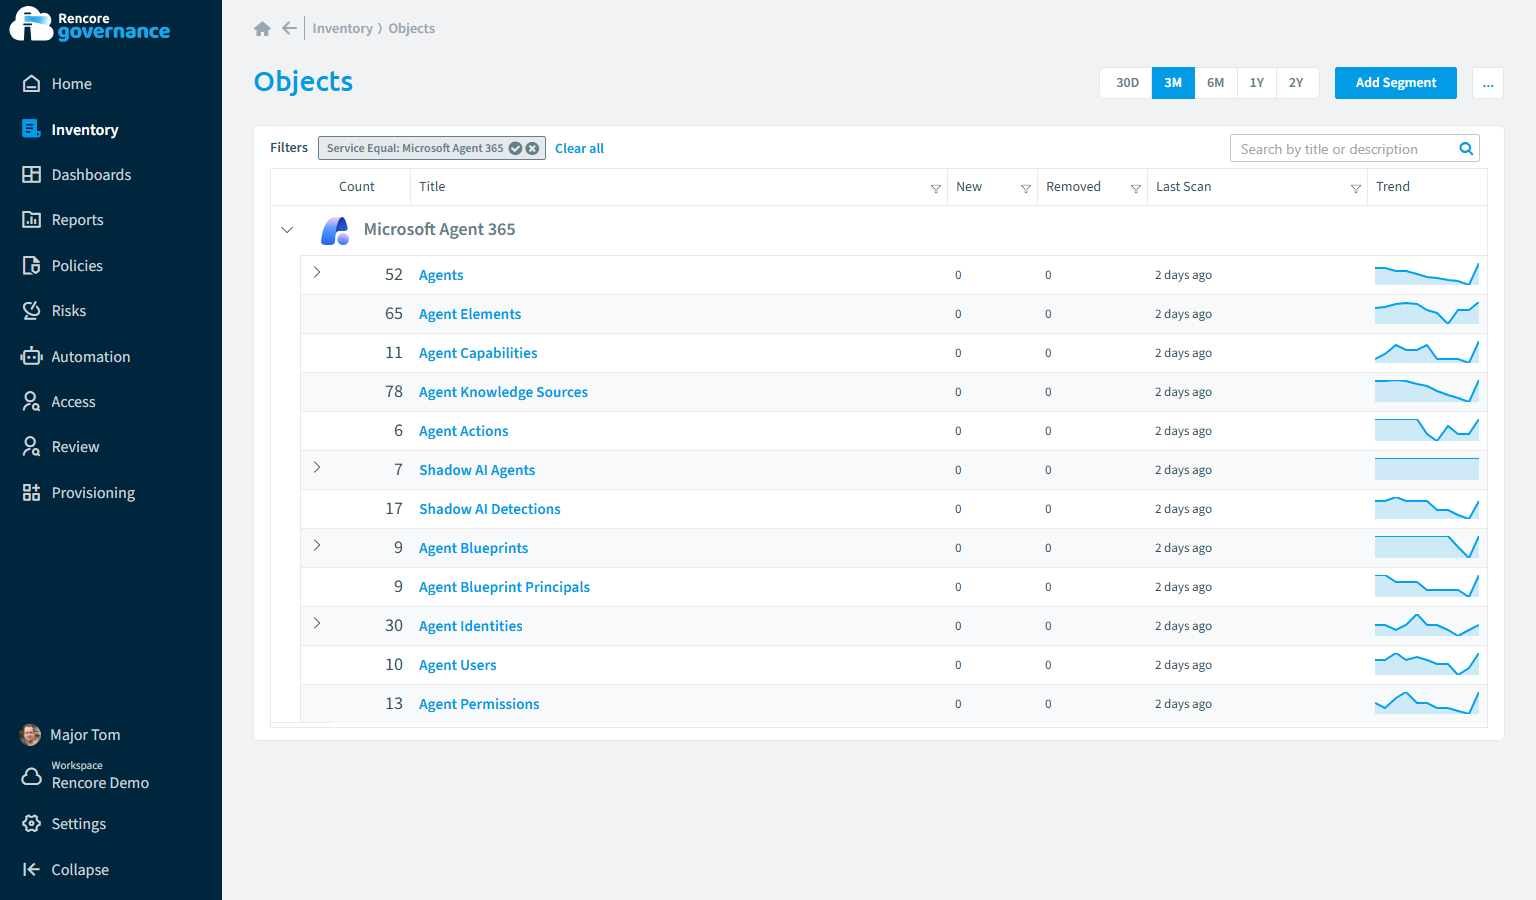The image size is (1536, 900).
Task: Remove the Microsoft Agent 365 filter chip
Action: [532, 148]
